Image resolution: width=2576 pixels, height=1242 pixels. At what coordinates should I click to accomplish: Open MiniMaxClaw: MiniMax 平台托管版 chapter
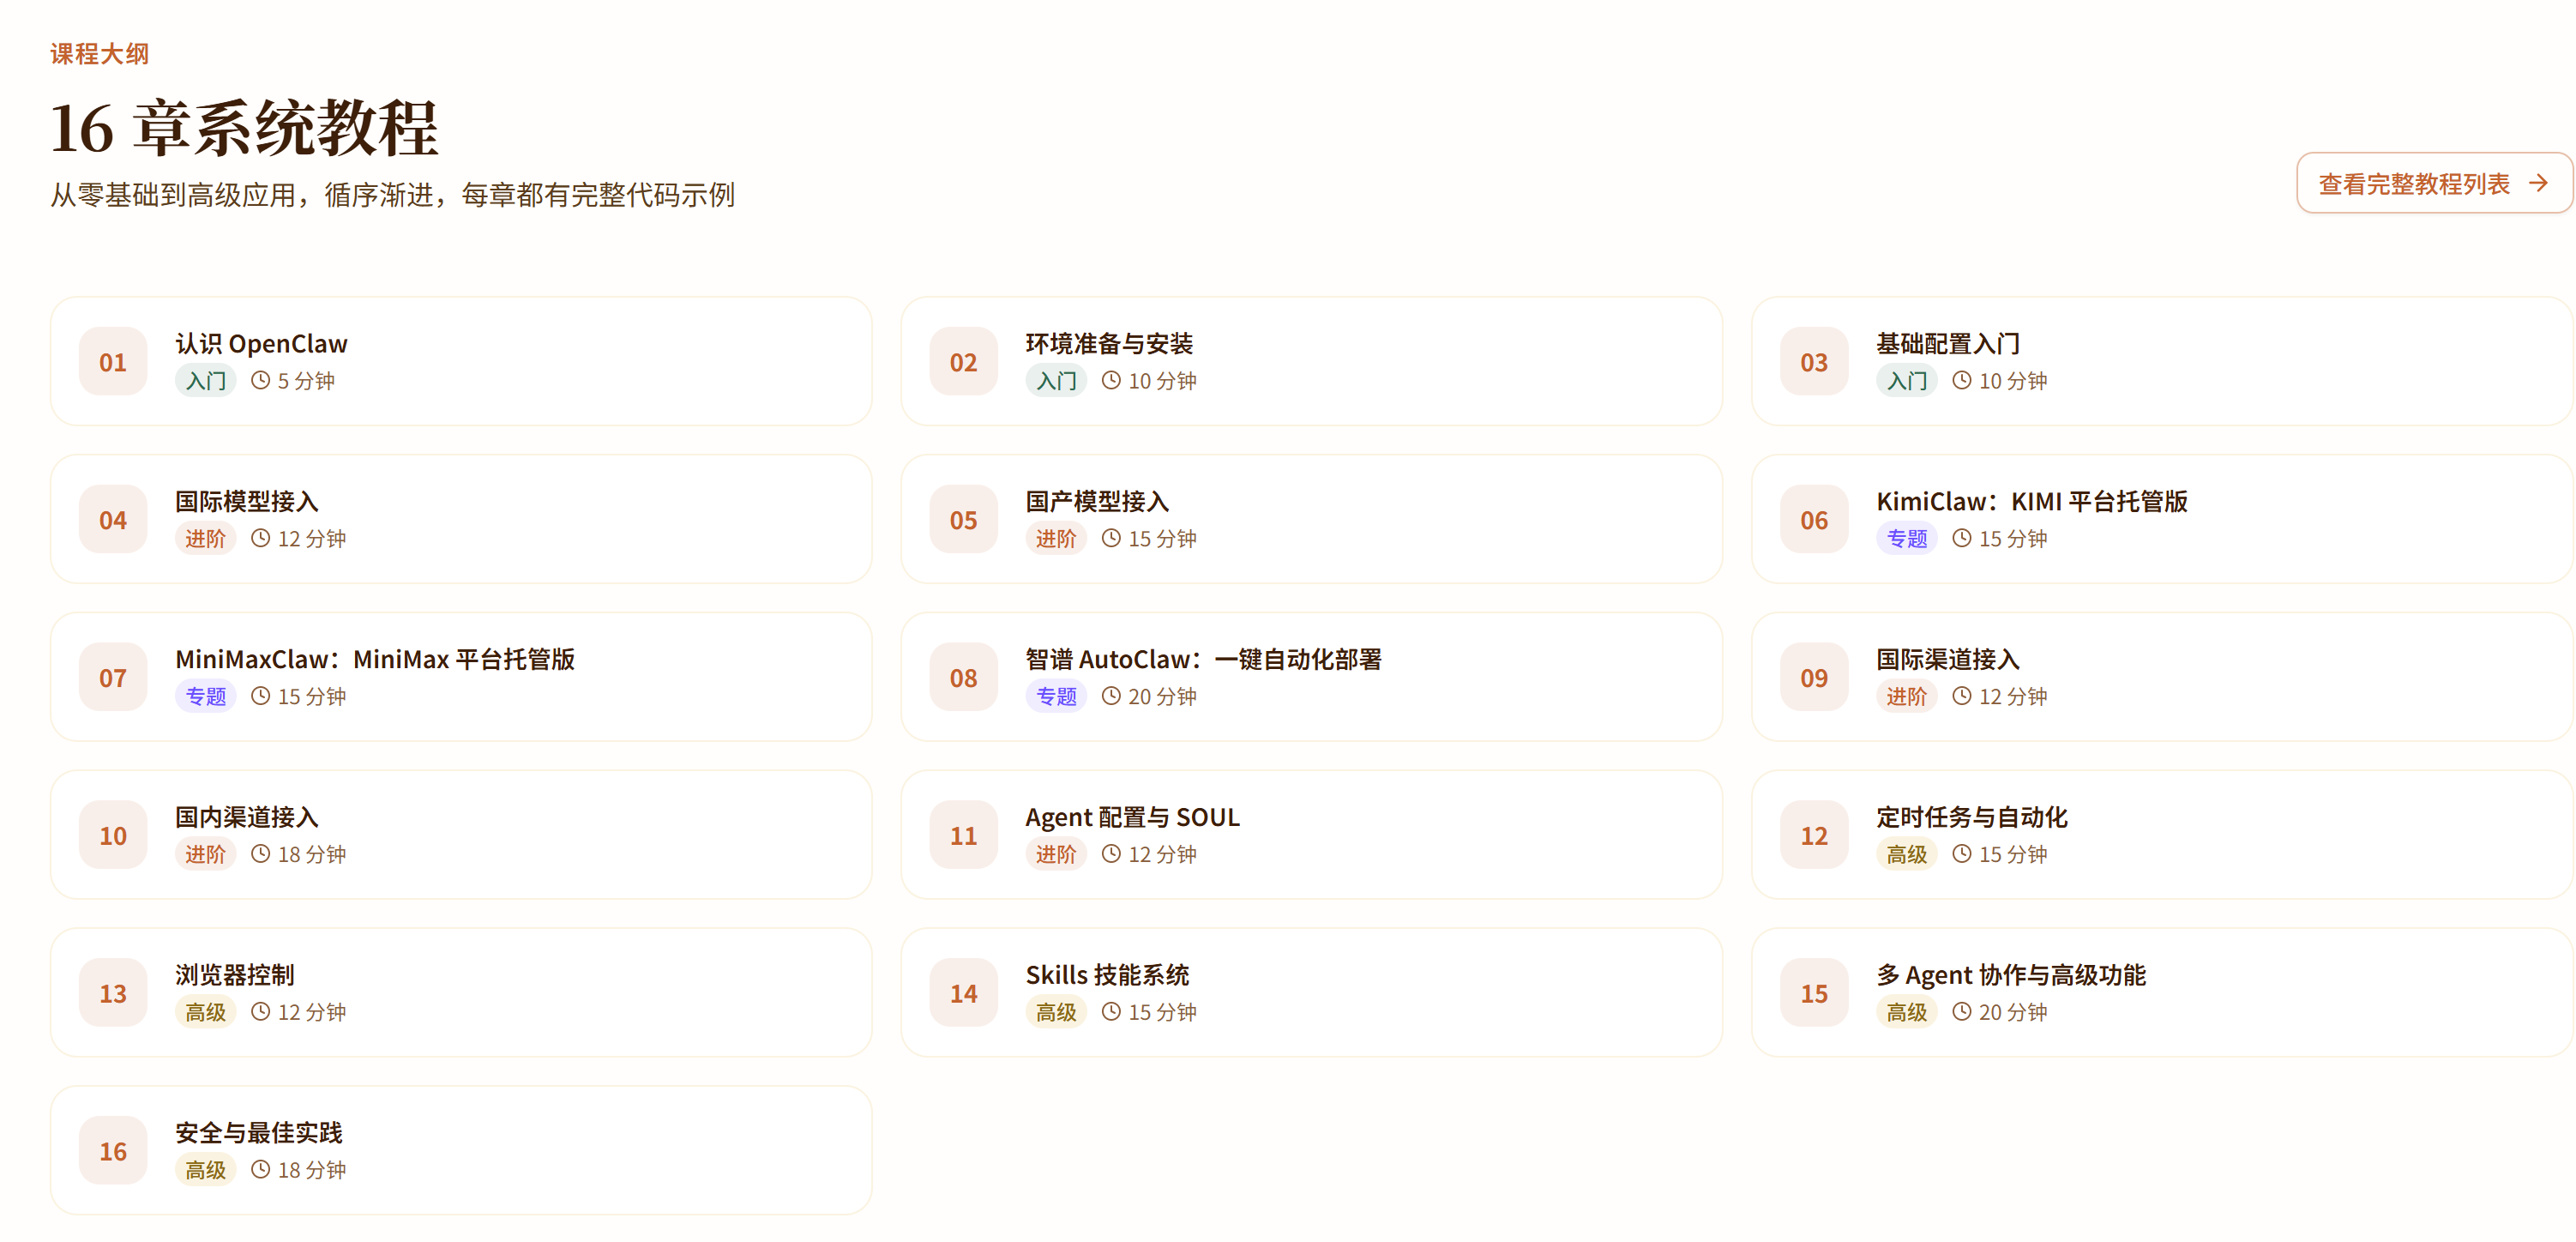tap(375, 659)
